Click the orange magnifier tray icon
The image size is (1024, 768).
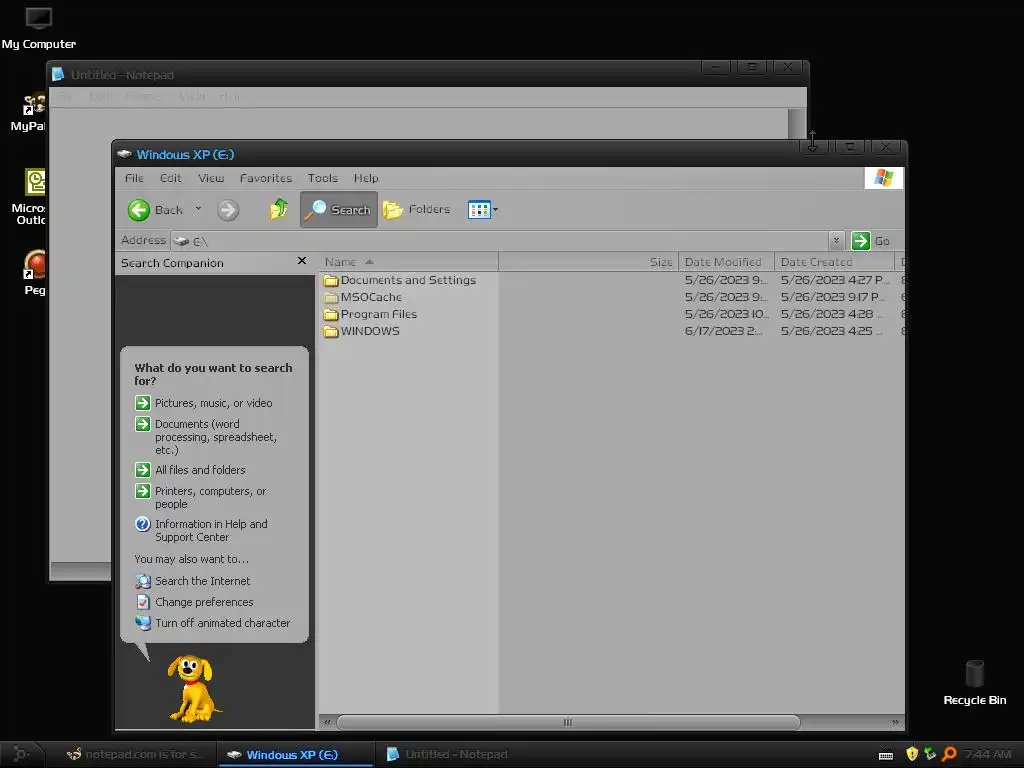[950, 754]
